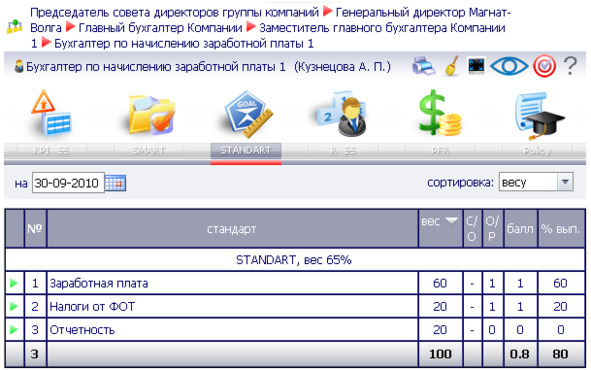Expand the Заработная плата row arrow
The image size is (591, 370).
tap(14, 283)
